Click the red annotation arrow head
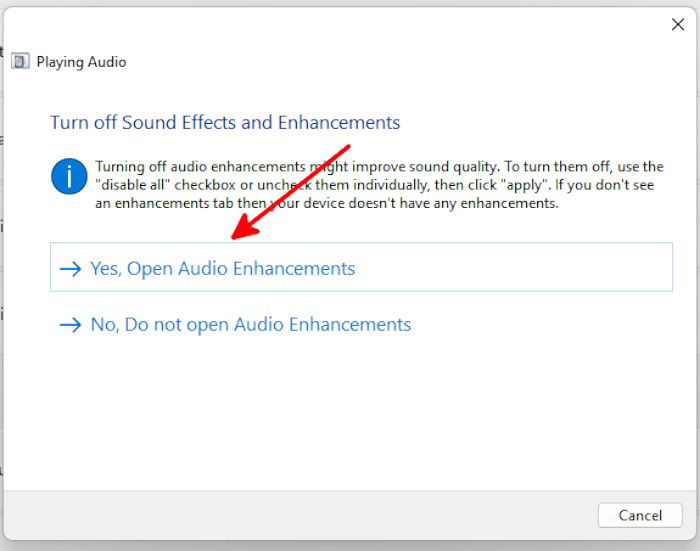Viewport: 700px width, 551px height. 244,229
